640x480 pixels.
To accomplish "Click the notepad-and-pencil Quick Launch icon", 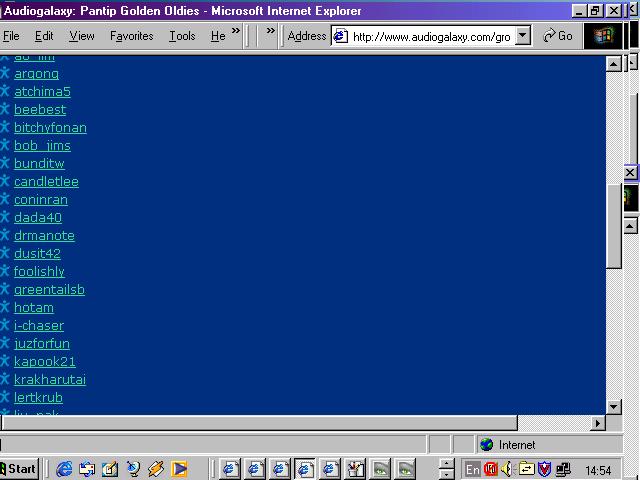I will [110, 469].
